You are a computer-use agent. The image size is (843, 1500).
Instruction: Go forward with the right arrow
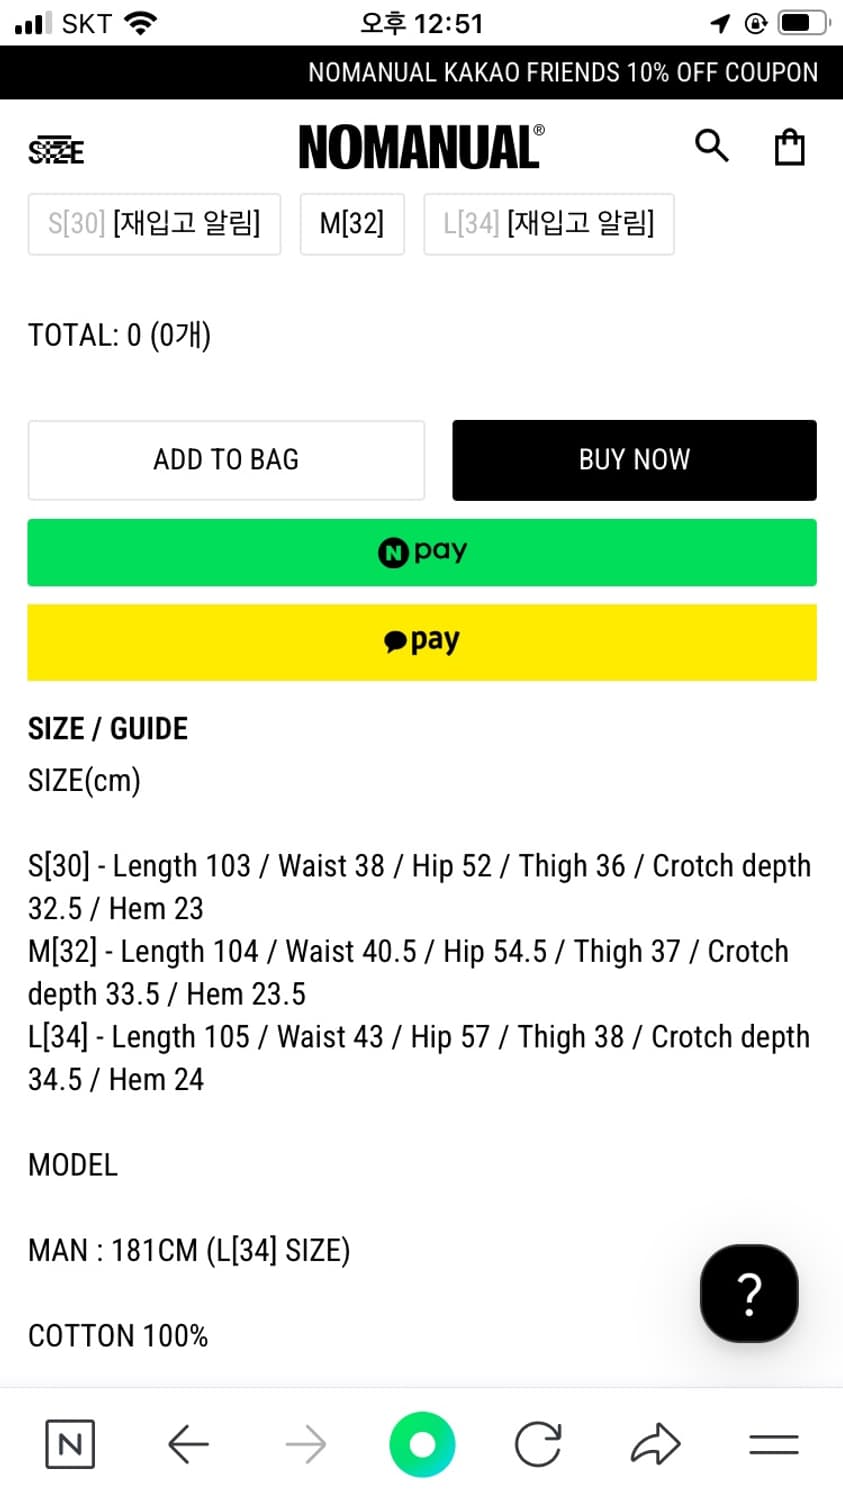pos(305,1444)
